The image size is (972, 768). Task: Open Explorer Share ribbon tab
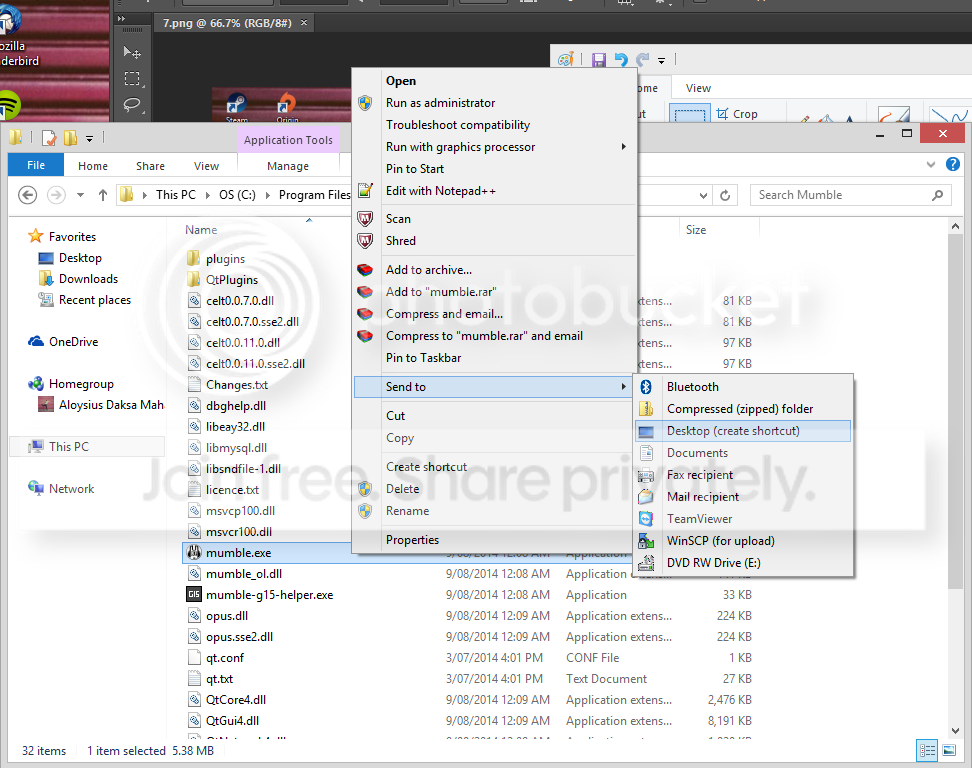(151, 166)
